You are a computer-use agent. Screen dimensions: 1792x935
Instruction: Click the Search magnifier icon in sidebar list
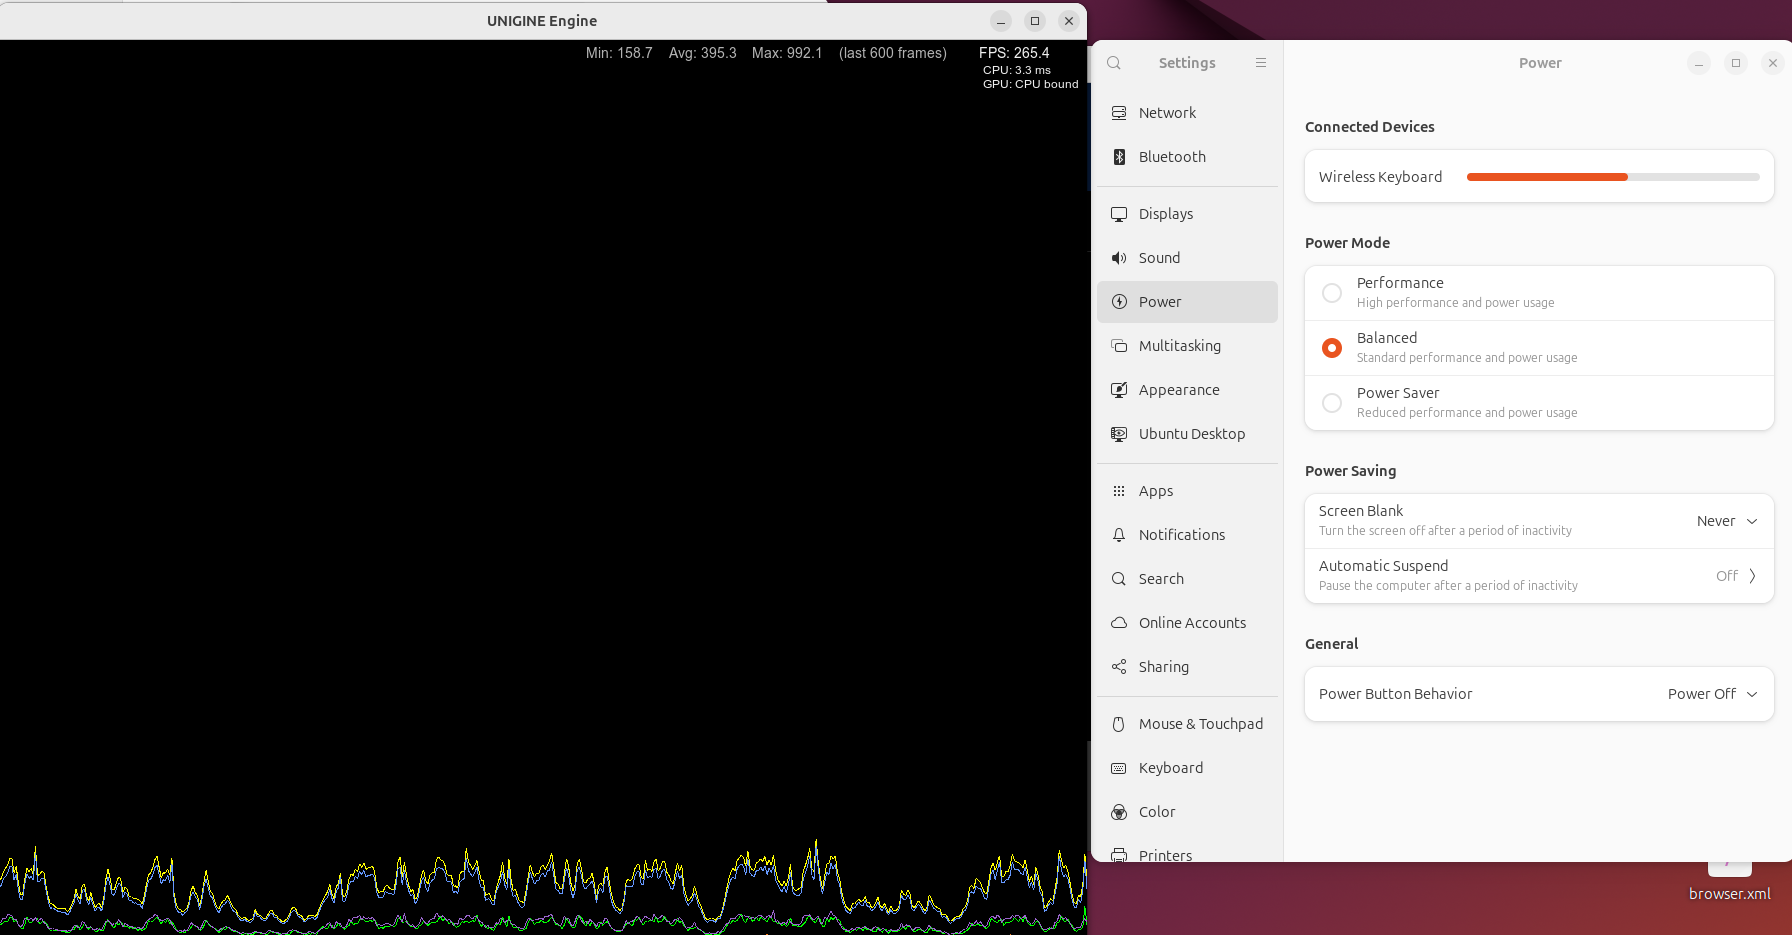click(1119, 579)
